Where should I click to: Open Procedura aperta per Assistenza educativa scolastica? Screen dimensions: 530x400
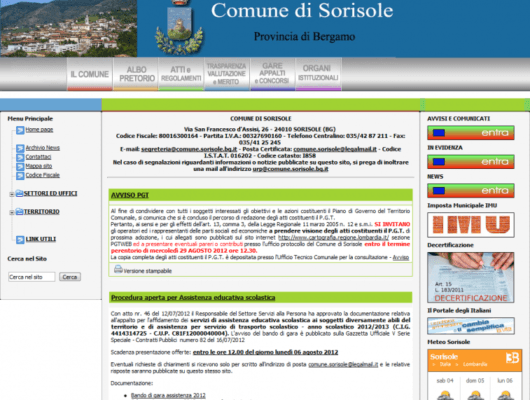point(193,298)
